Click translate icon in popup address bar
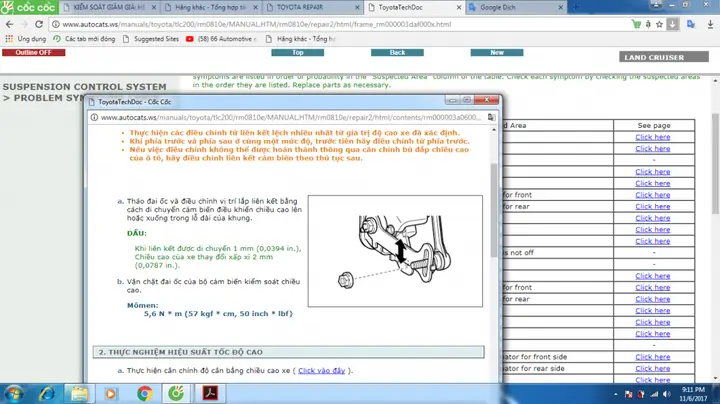The image size is (720, 404). click(491, 118)
